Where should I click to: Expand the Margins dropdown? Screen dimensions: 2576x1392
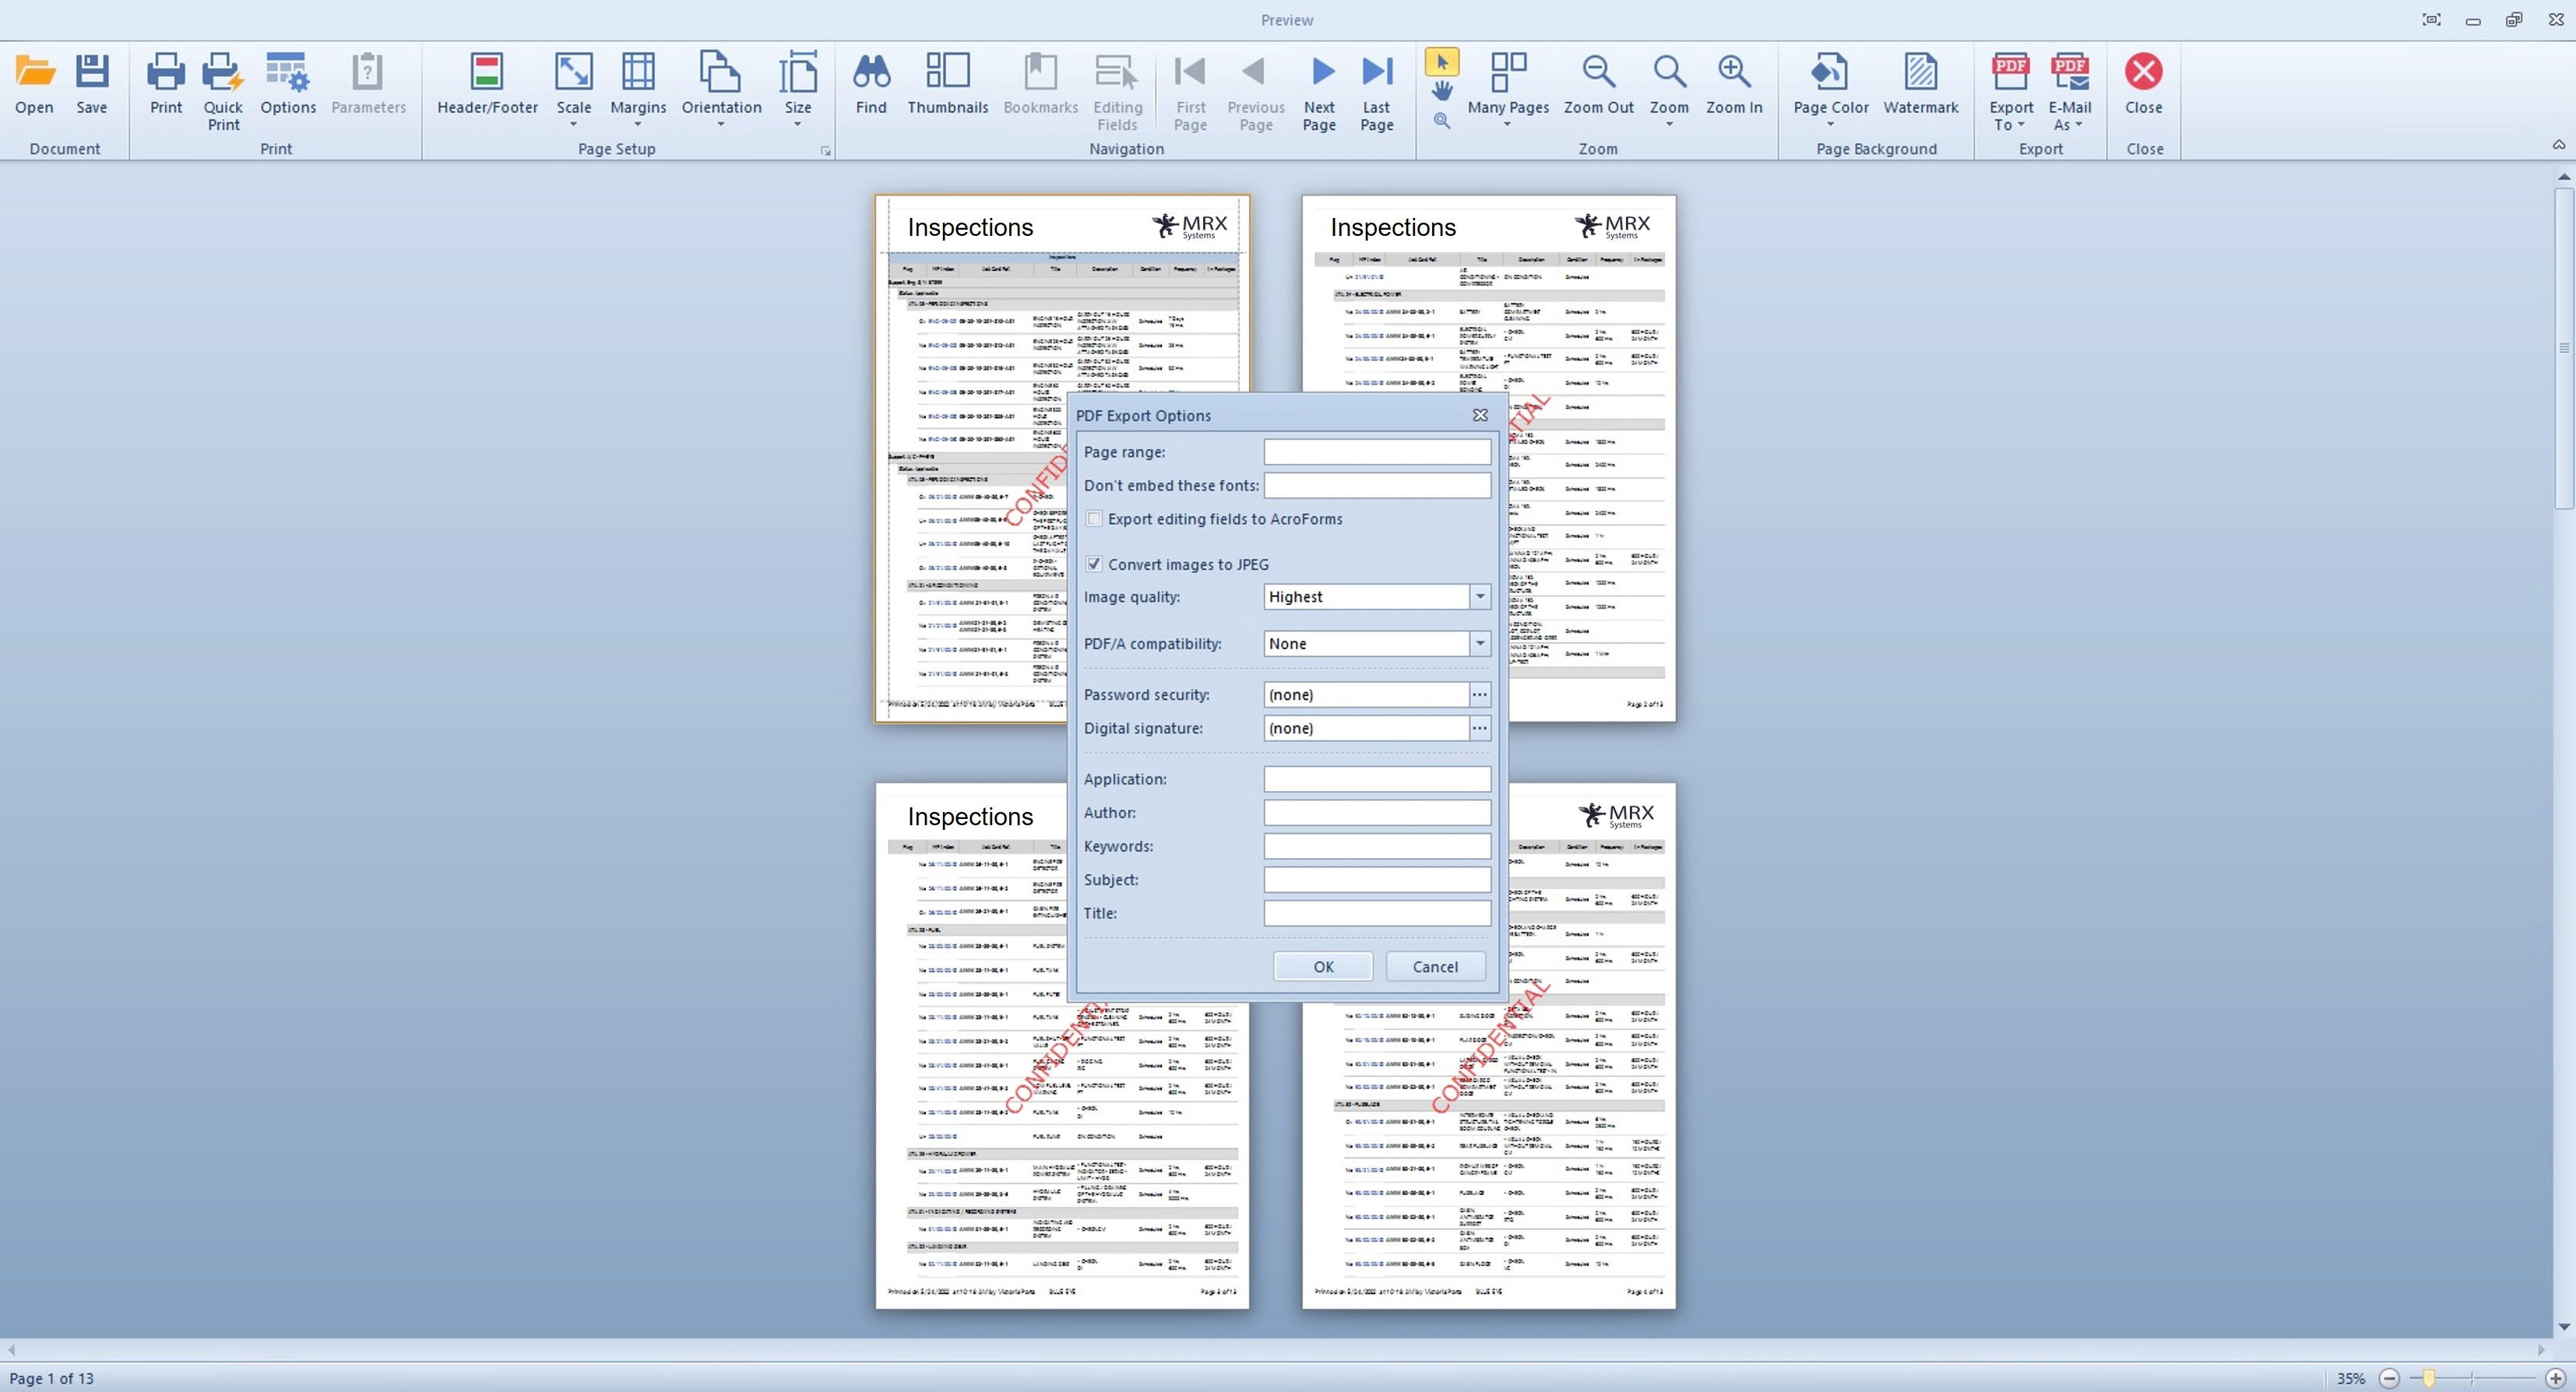(638, 125)
